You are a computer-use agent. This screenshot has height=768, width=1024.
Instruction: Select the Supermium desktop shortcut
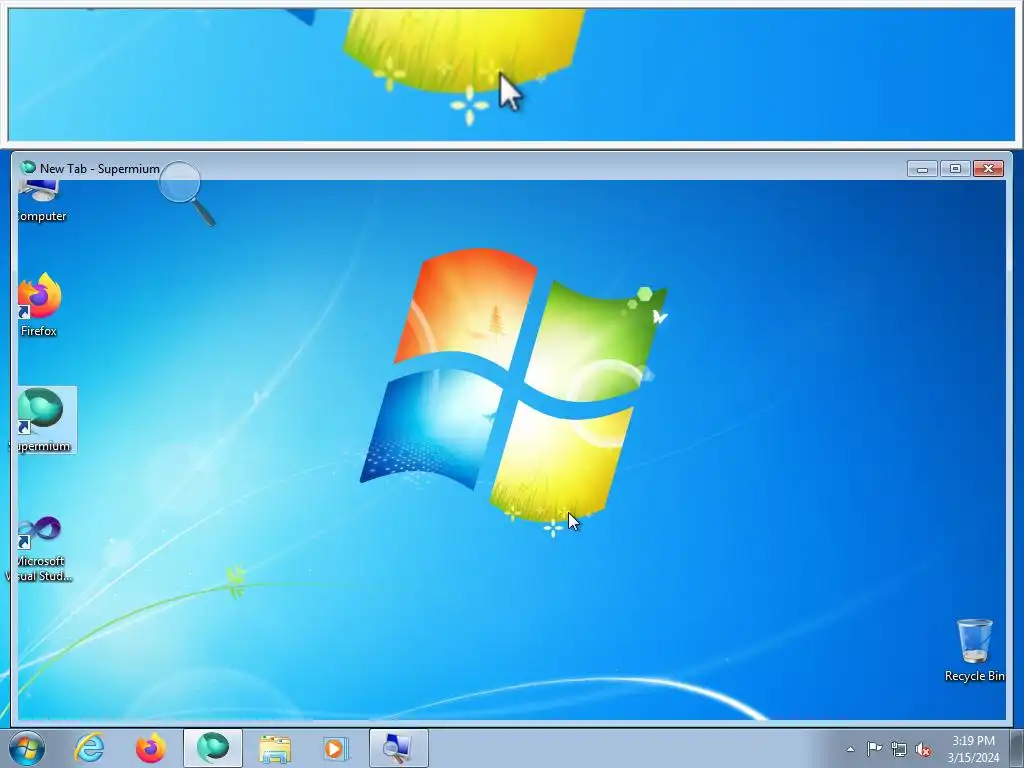(x=43, y=420)
